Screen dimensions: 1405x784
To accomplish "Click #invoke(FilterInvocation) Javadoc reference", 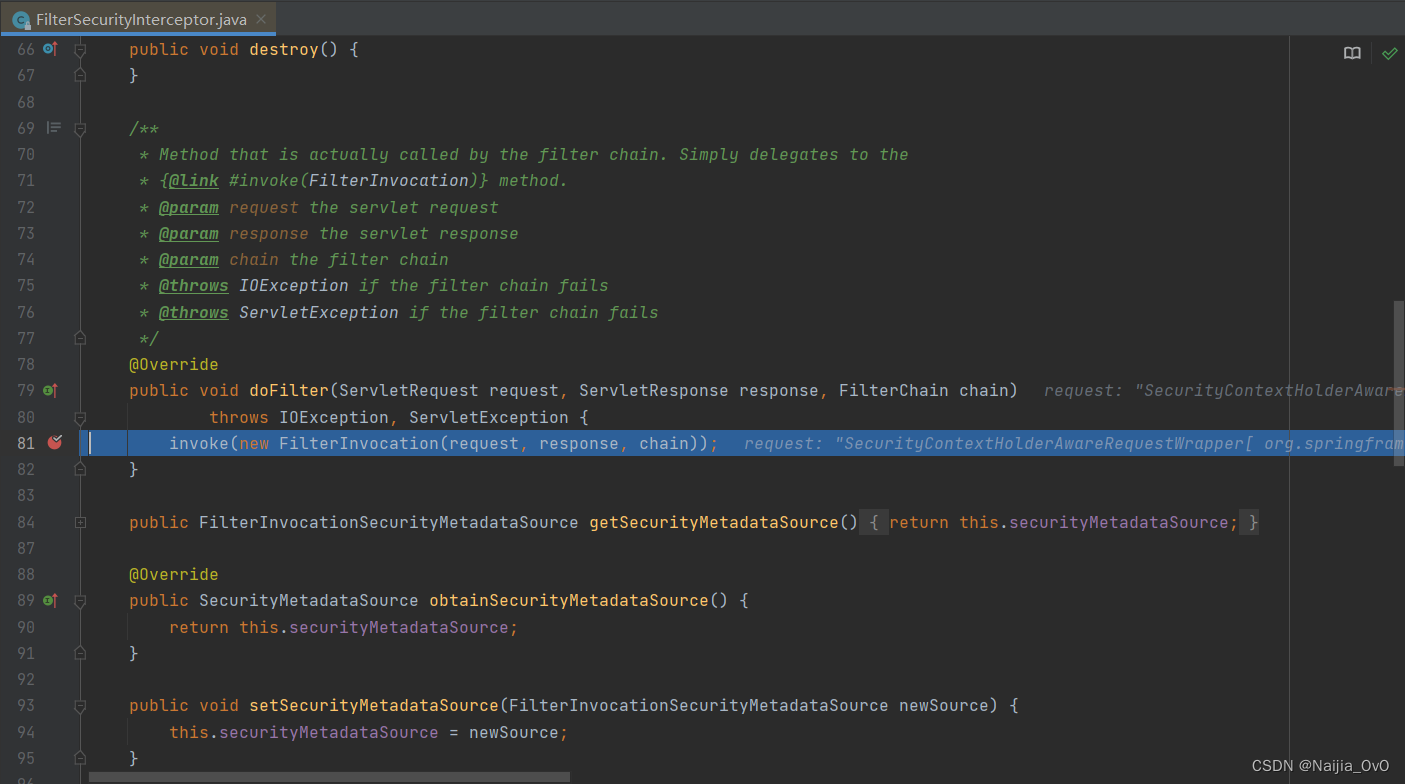I will 354,181.
